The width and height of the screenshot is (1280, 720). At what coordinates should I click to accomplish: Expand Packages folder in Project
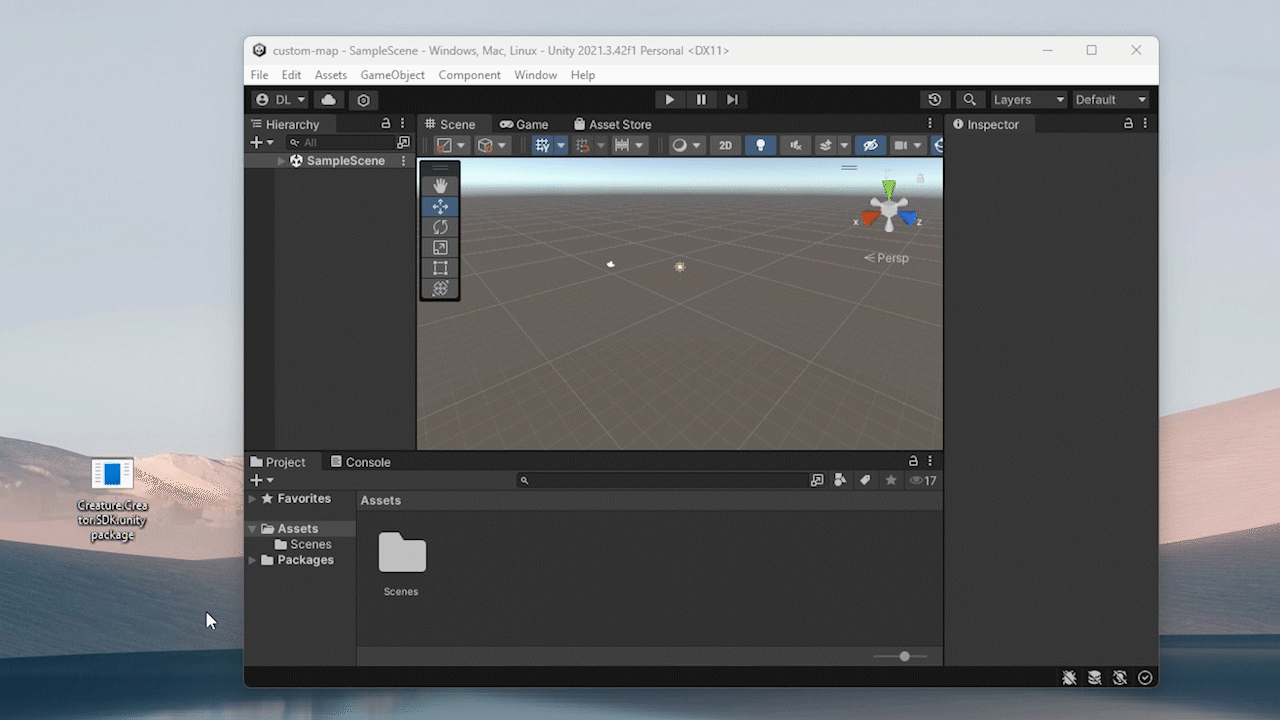pyautogui.click(x=253, y=560)
